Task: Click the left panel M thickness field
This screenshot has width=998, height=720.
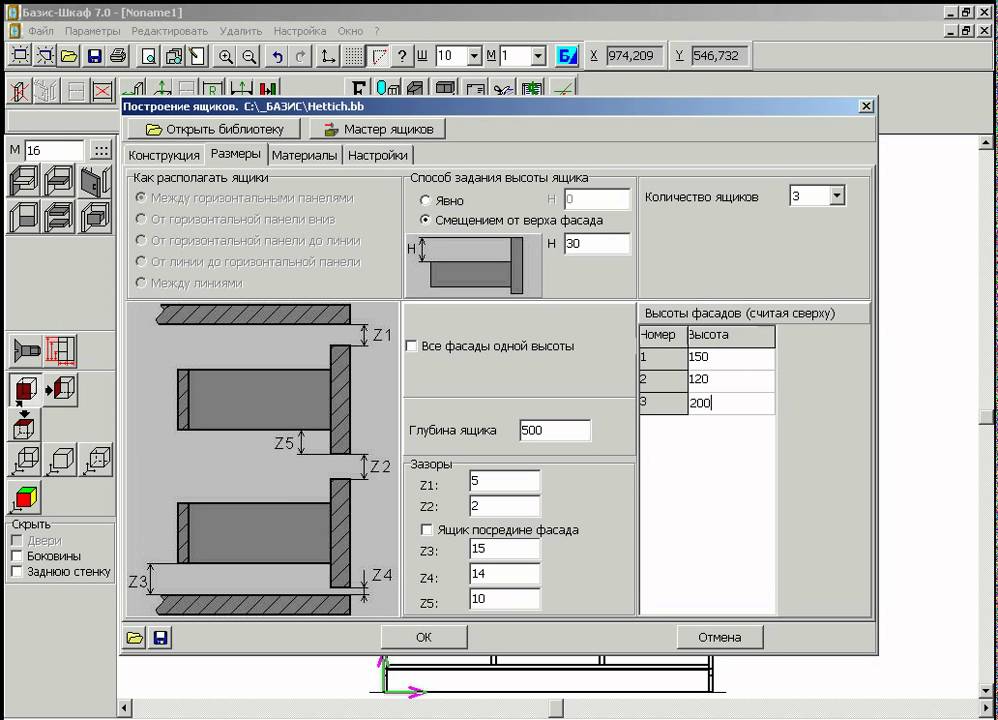Action: coord(54,150)
